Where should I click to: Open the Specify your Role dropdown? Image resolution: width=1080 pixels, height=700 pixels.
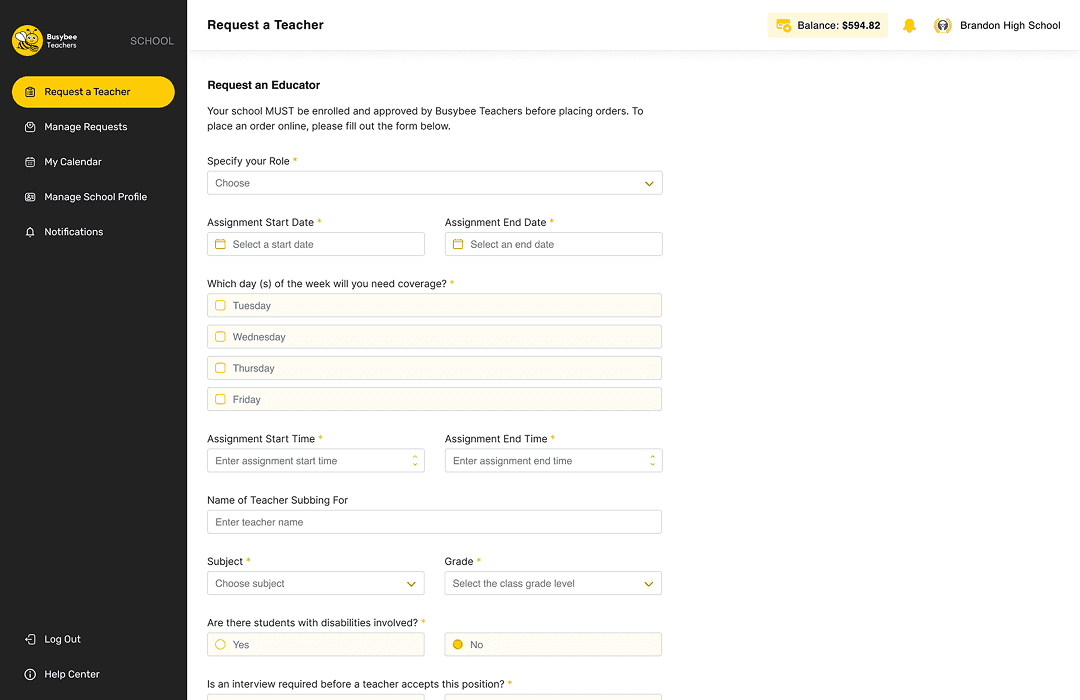(434, 183)
